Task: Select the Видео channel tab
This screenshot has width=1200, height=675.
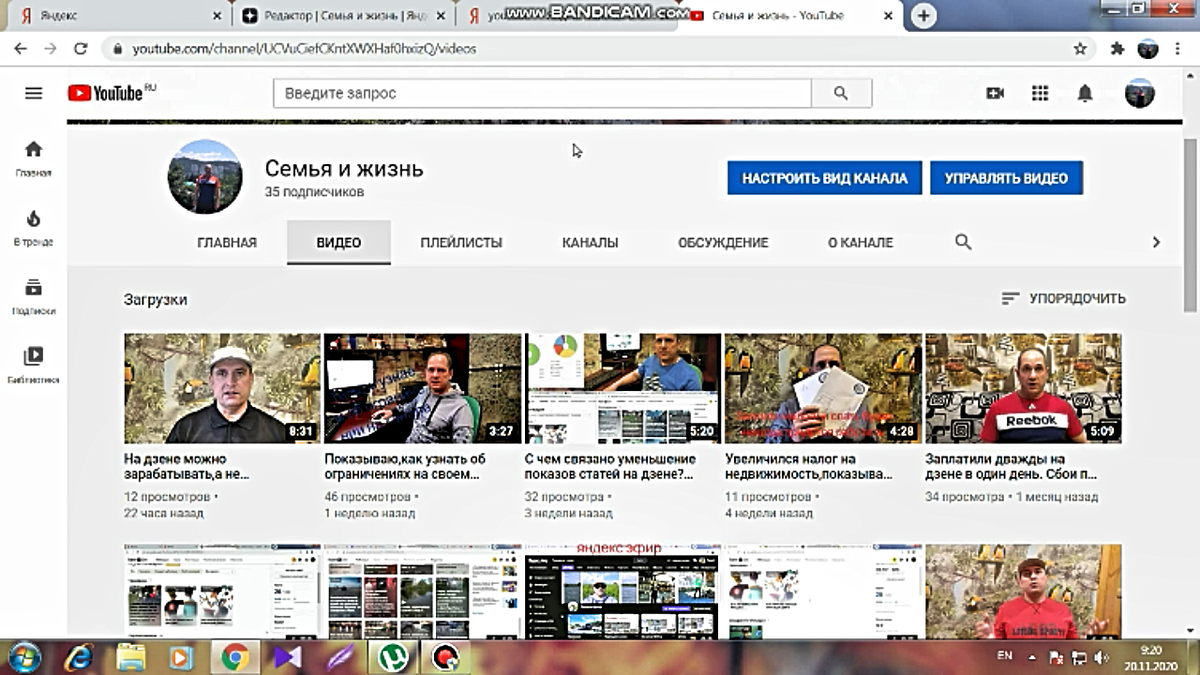Action: click(x=339, y=242)
